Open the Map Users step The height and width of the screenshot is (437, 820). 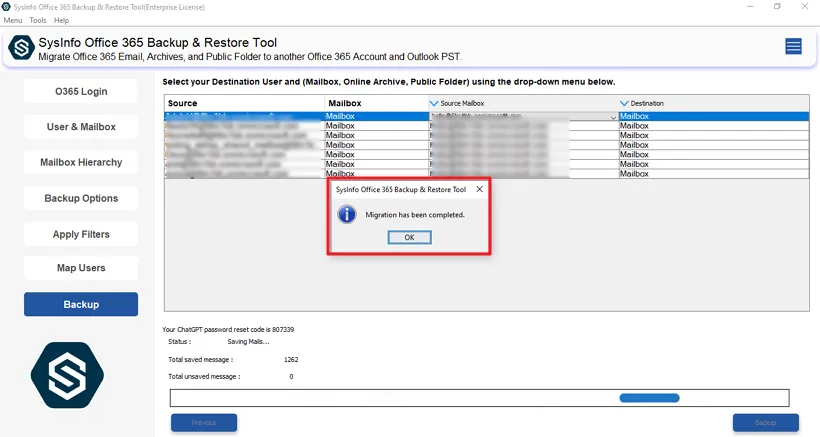click(81, 268)
